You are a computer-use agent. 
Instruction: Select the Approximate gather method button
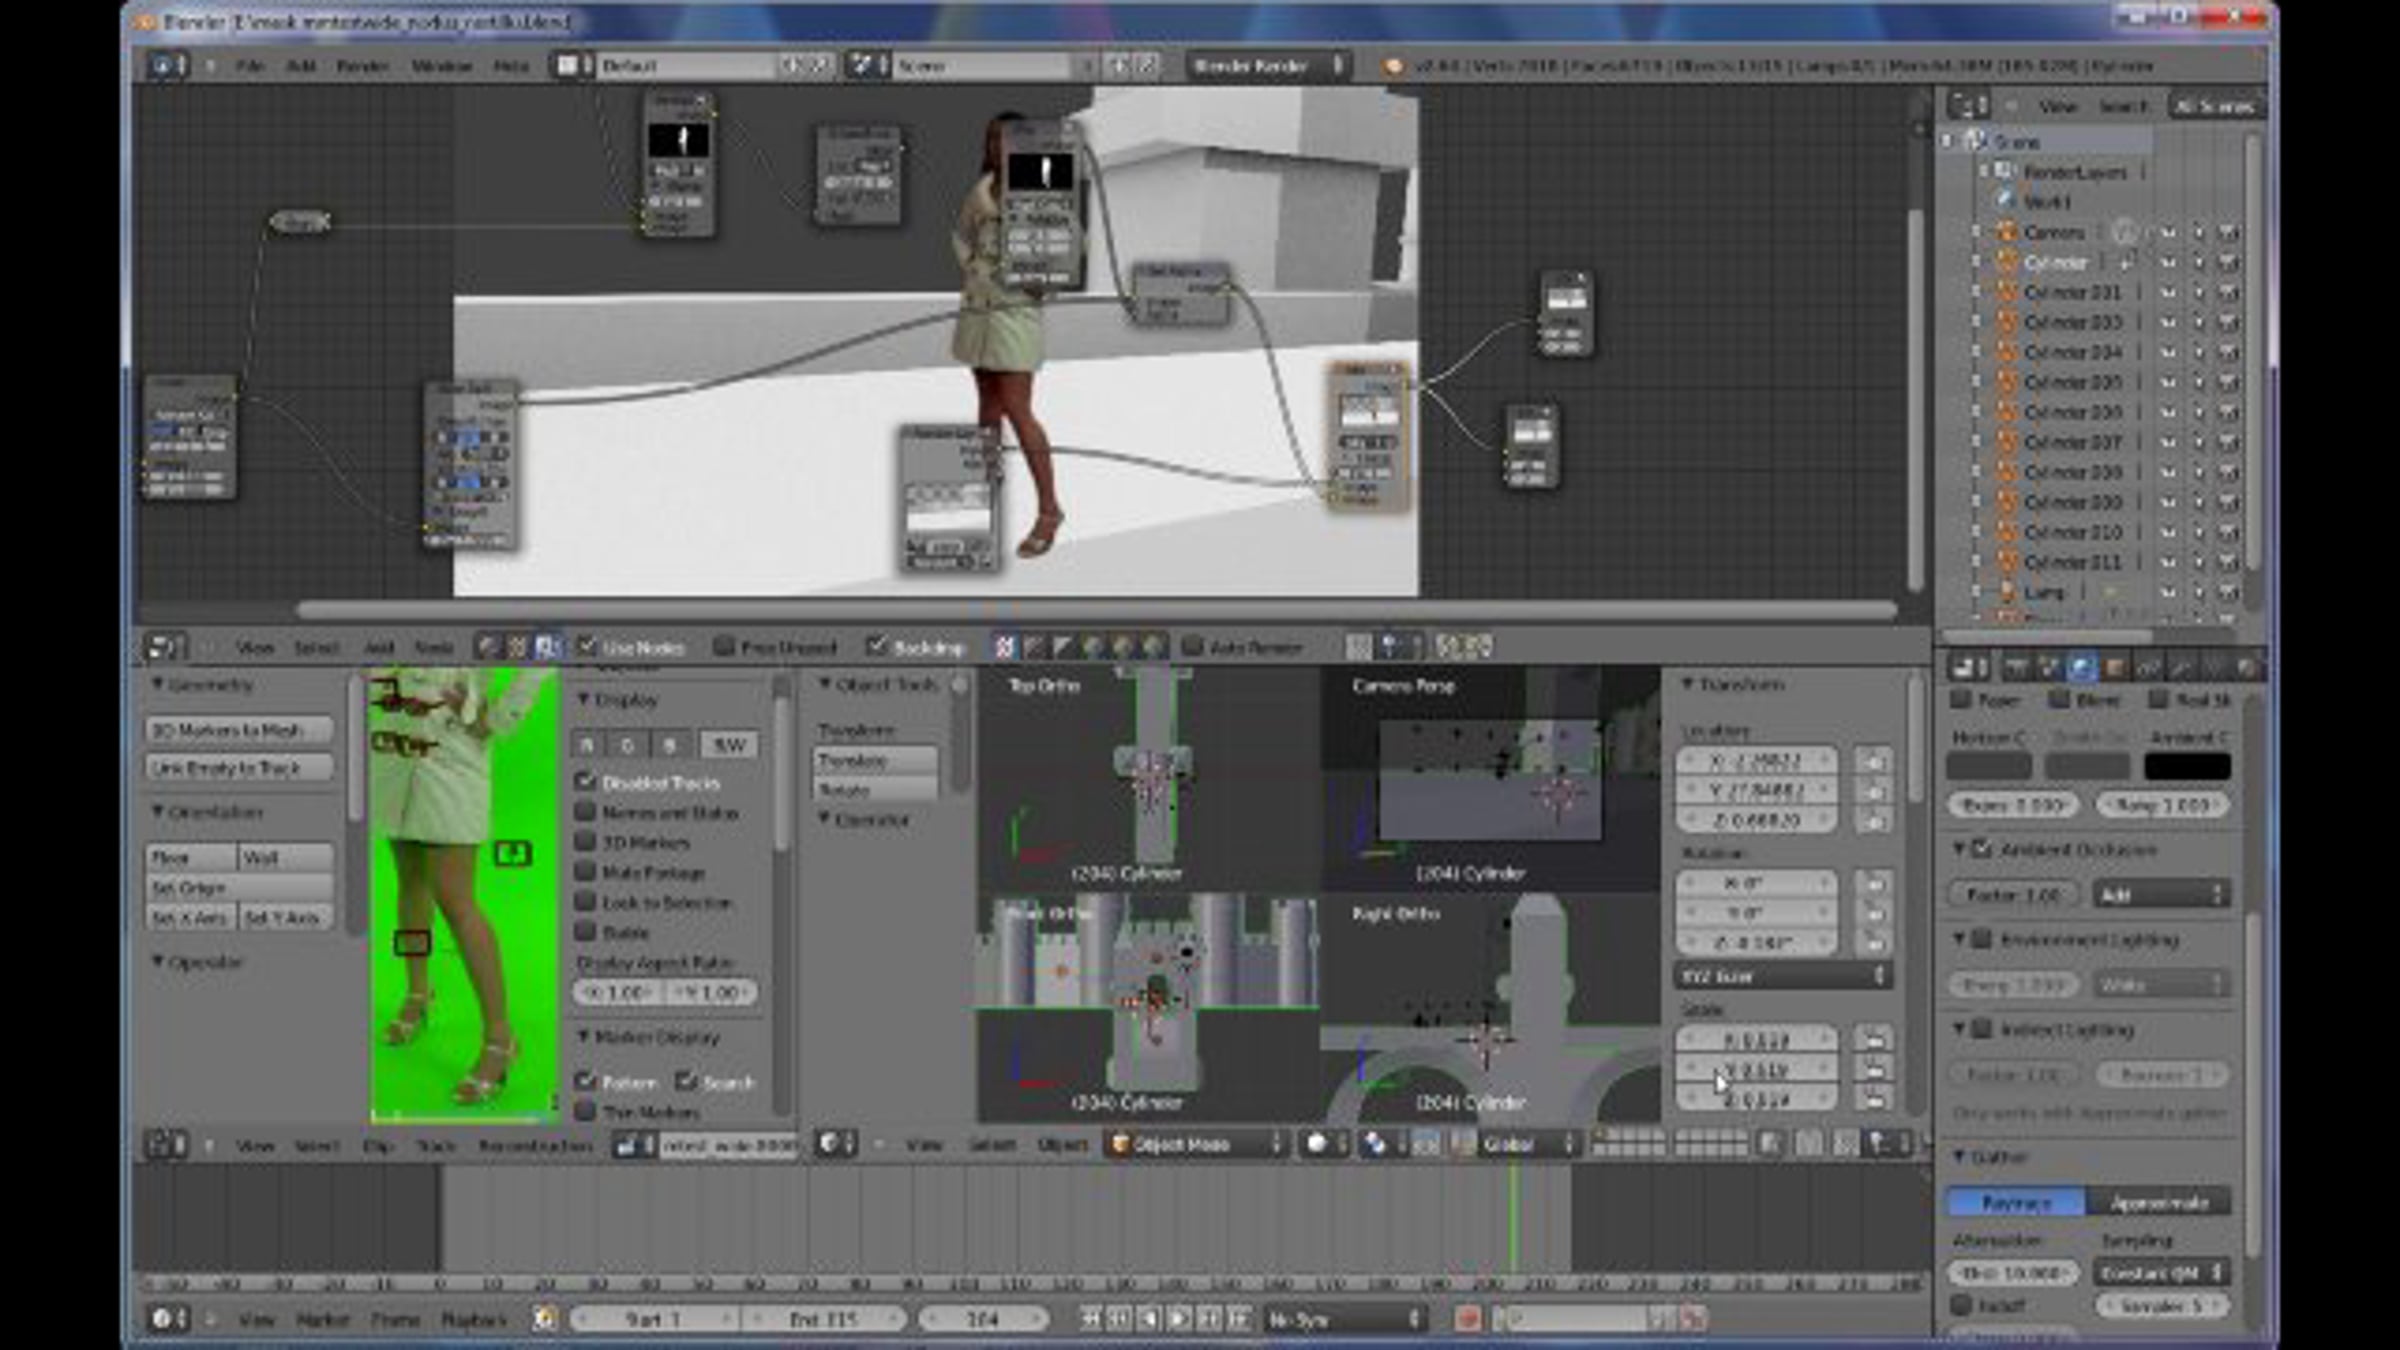pos(2158,1203)
